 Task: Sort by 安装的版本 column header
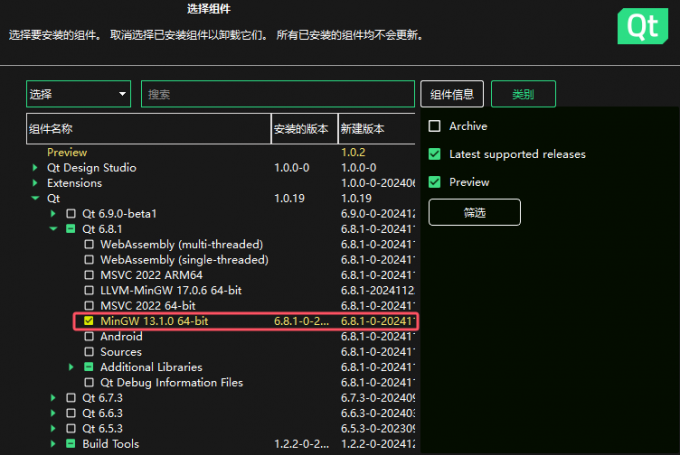(x=304, y=129)
